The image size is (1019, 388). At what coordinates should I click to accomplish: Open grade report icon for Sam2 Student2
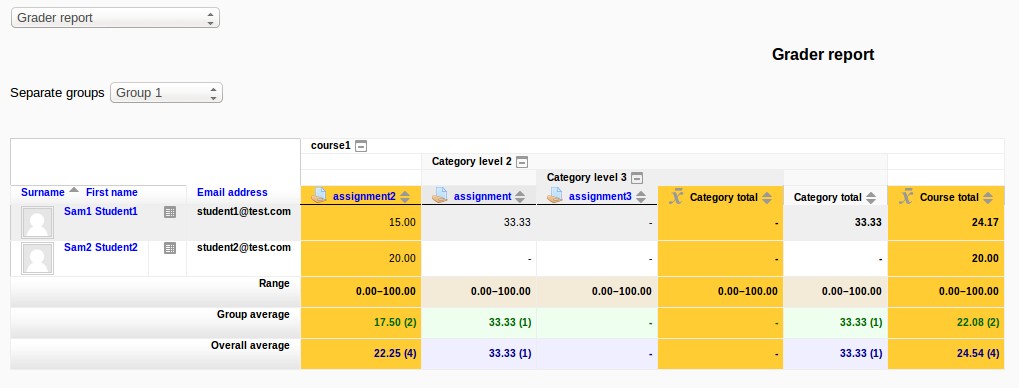[170, 248]
